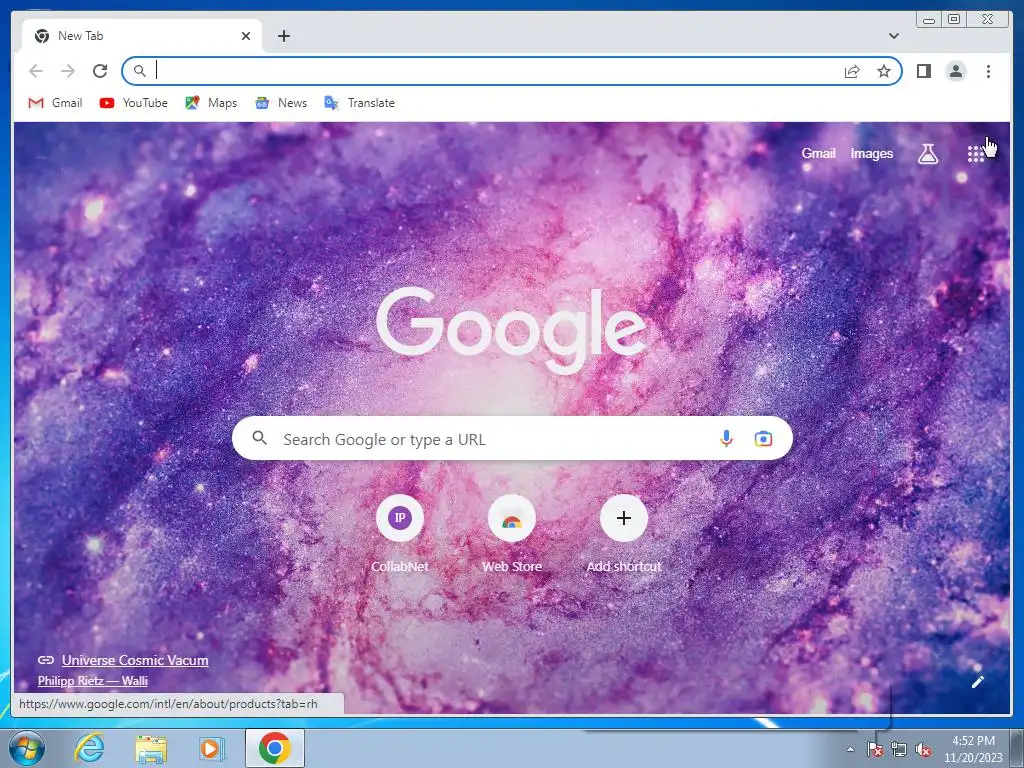Open the Windows Start menu
This screenshot has width=1024, height=768.
tap(27, 748)
